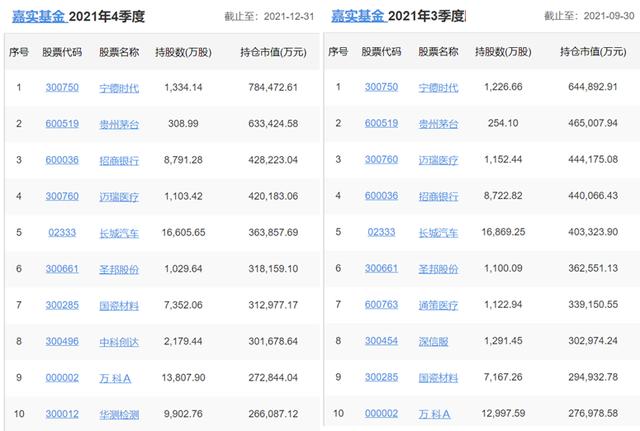Open 华测检测 link in 4季度 table
This screenshot has height=431, width=640.
tap(119, 415)
